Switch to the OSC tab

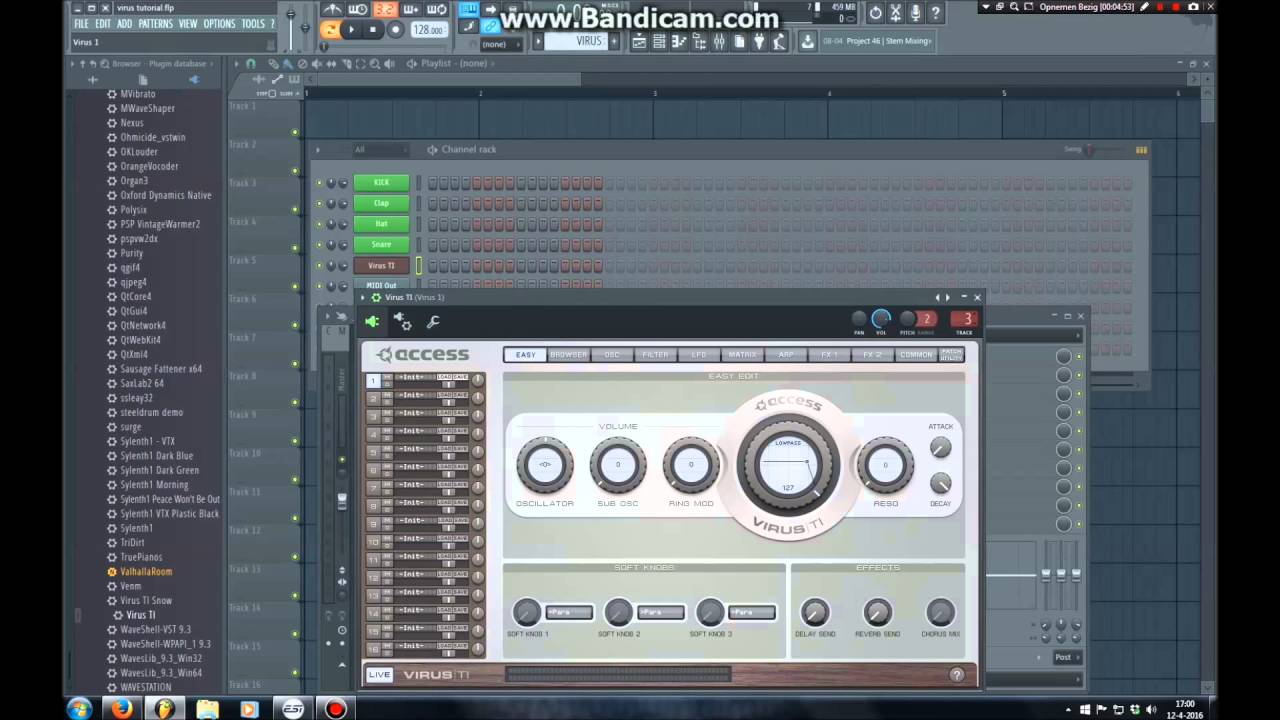coord(612,355)
